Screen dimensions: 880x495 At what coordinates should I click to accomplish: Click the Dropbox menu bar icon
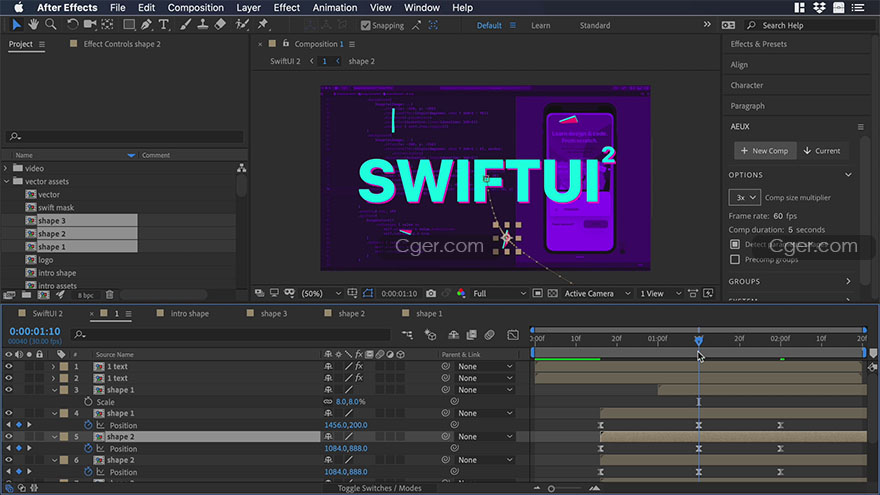click(819, 8)
